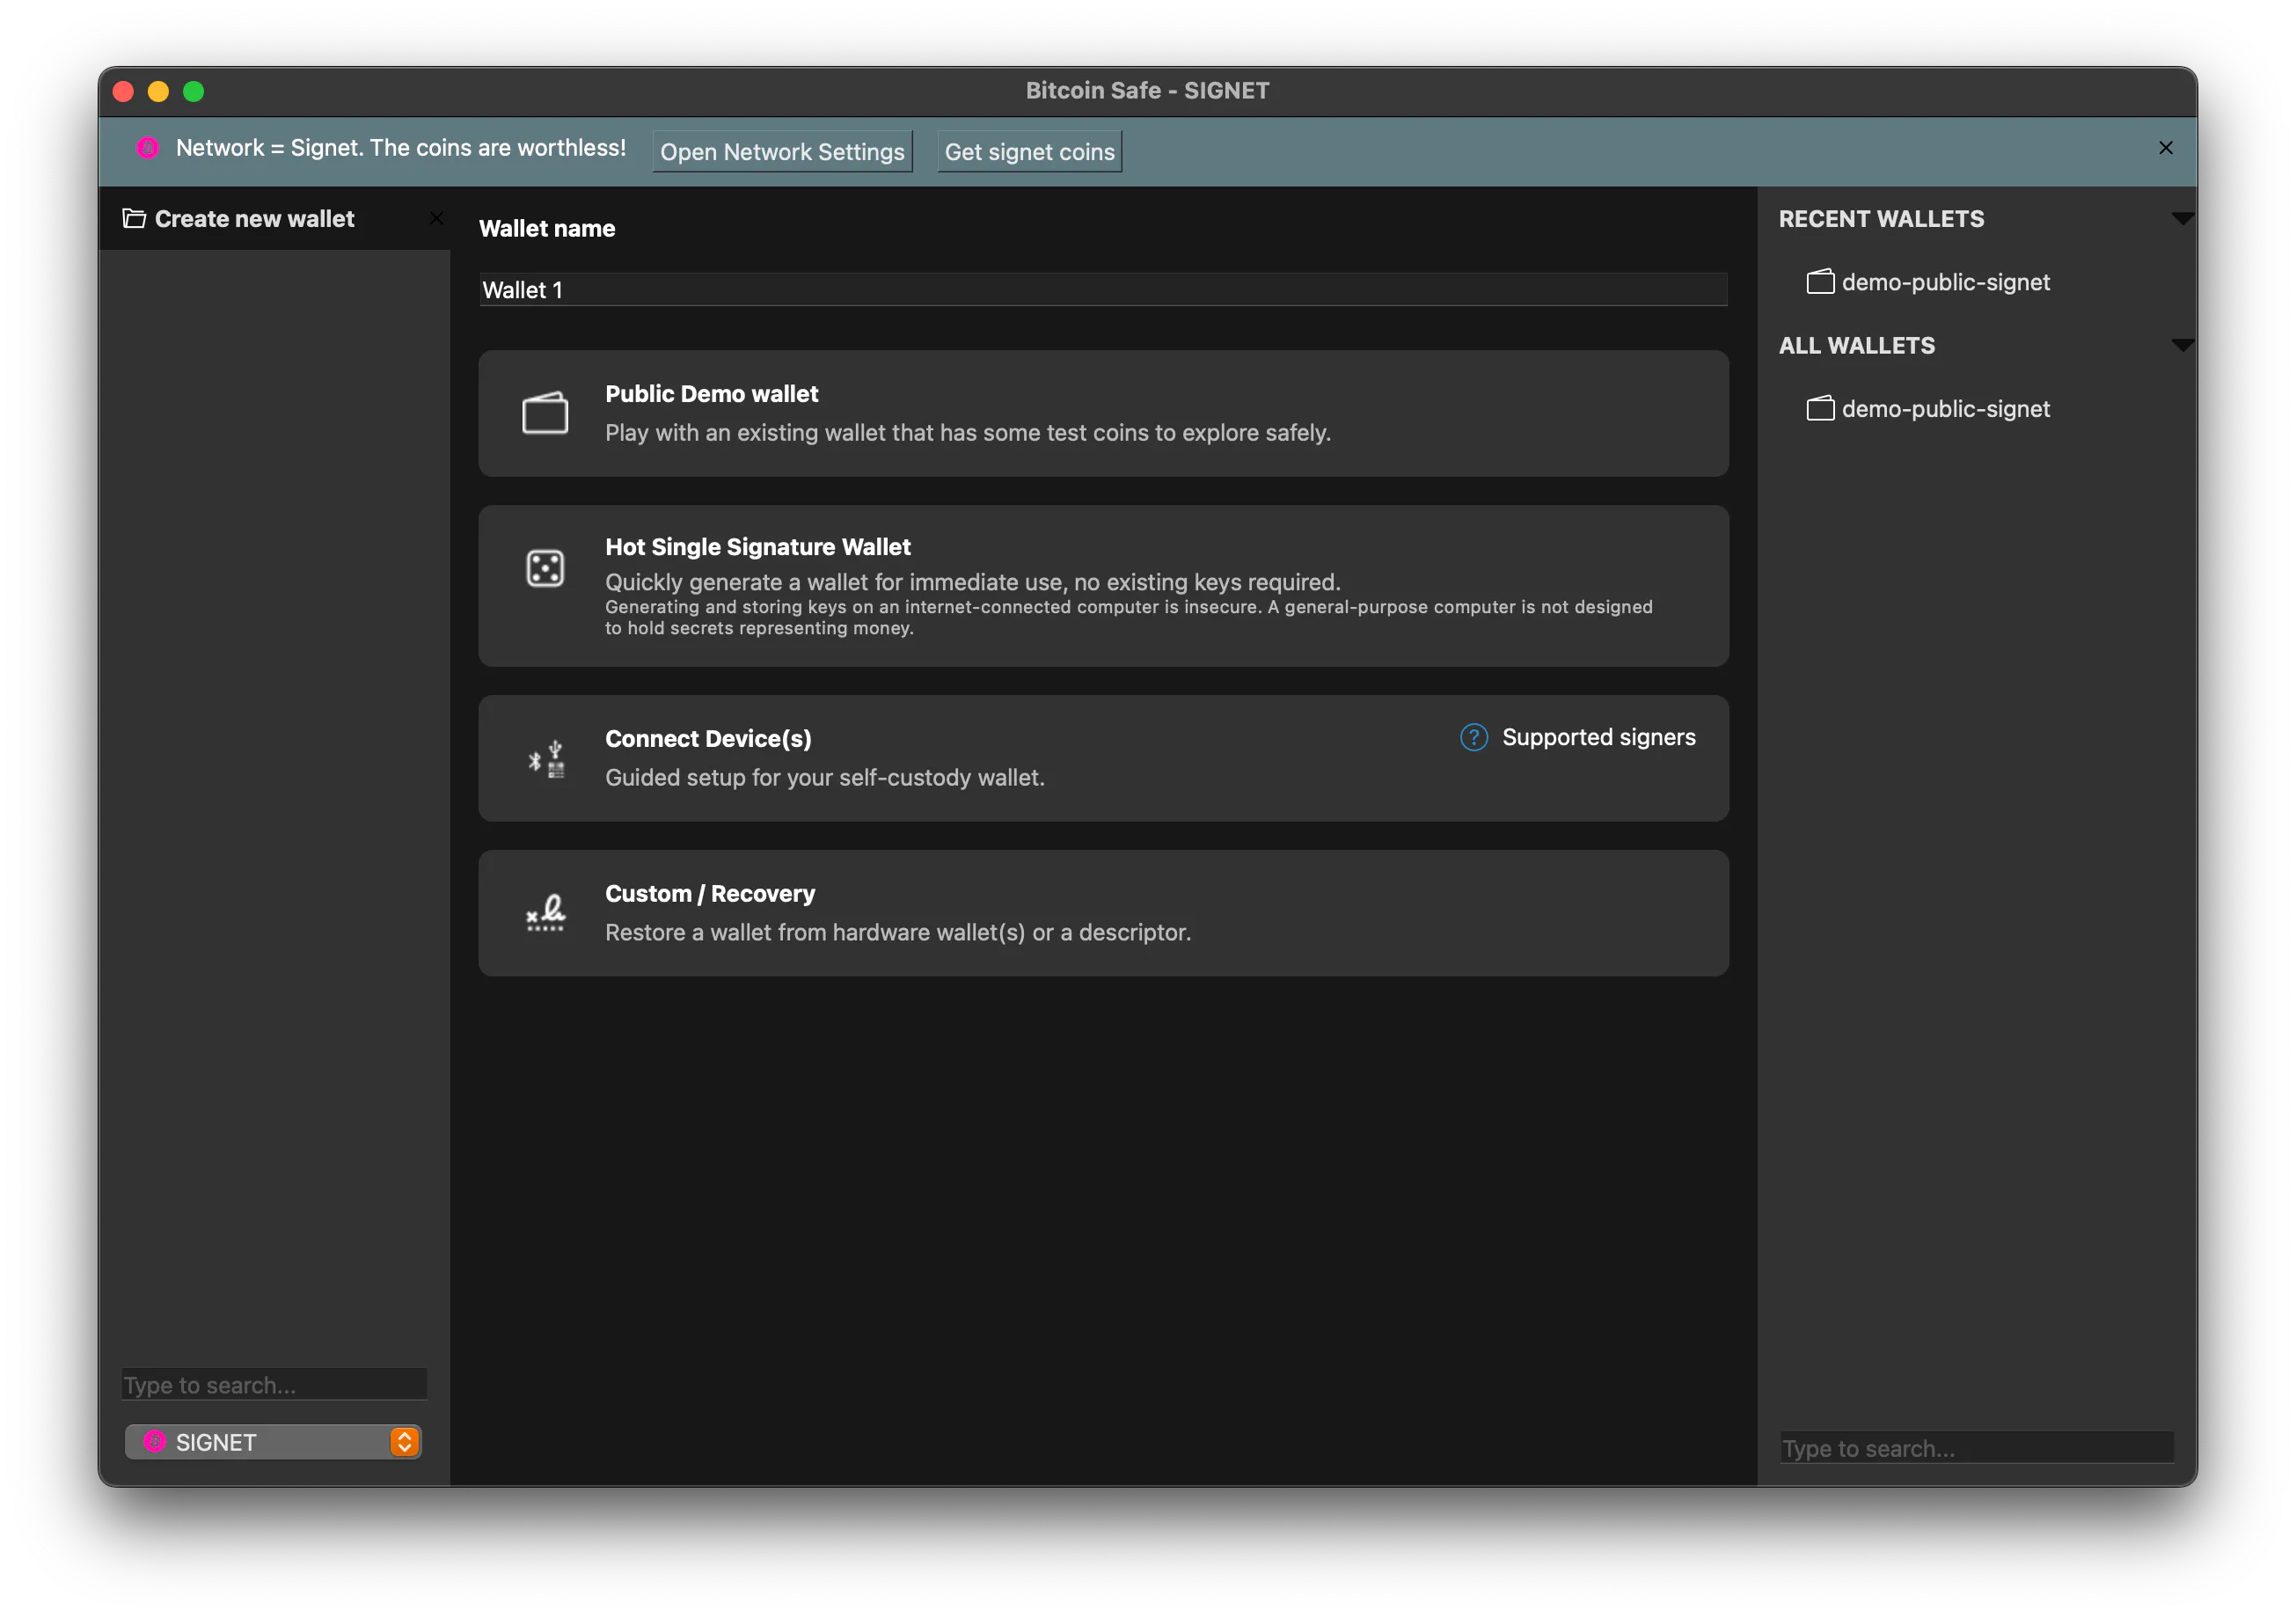The width and height of the screenshot is (2296, 1617).
Task: Open demo-public-signet from Recent Wallets
Action: (x=1945, y=282)
